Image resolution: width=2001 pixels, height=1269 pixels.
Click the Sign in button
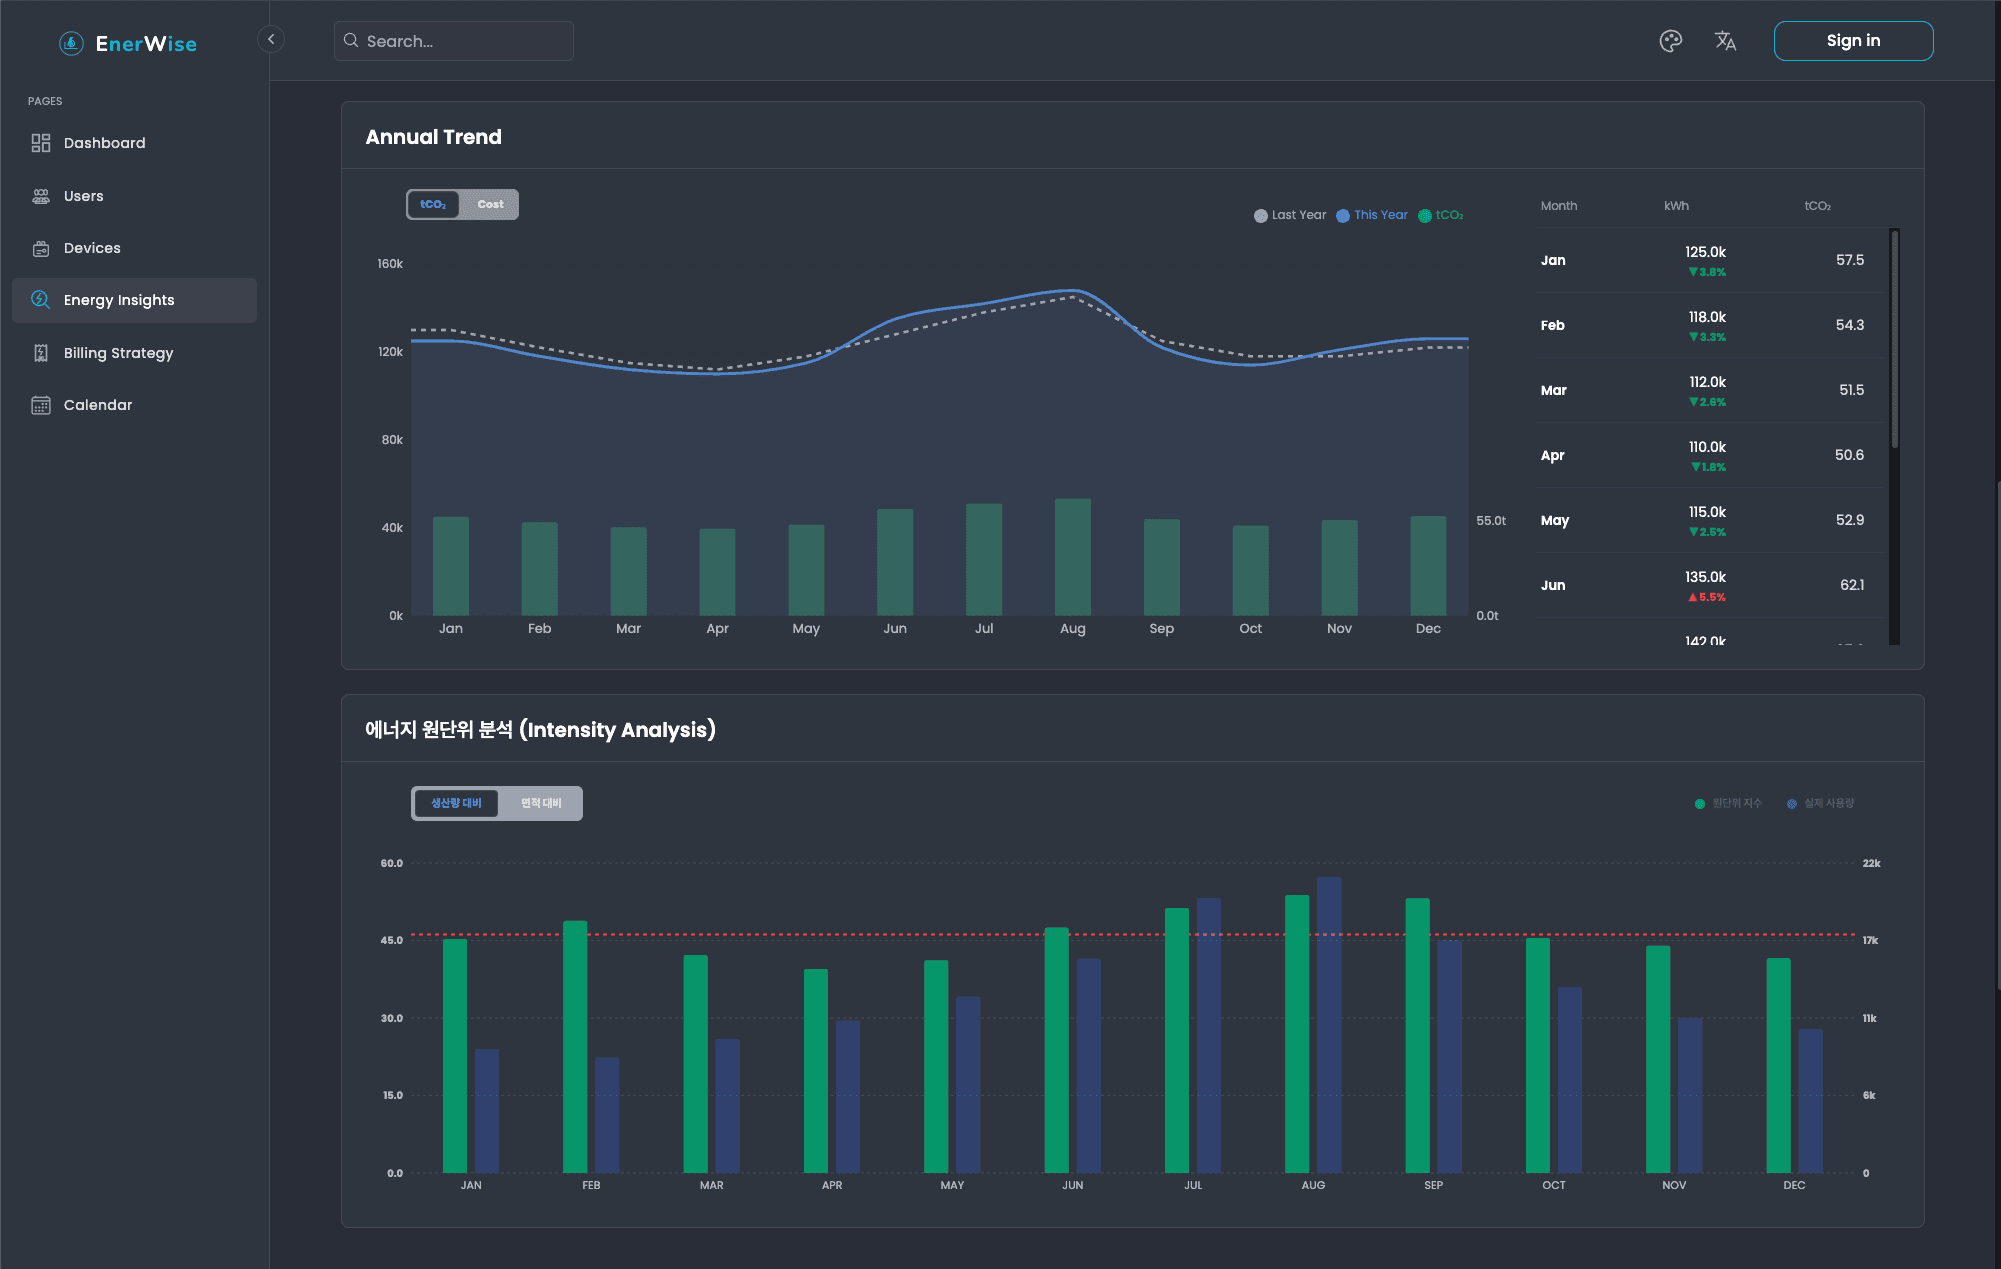click(x=1853, y=41)
